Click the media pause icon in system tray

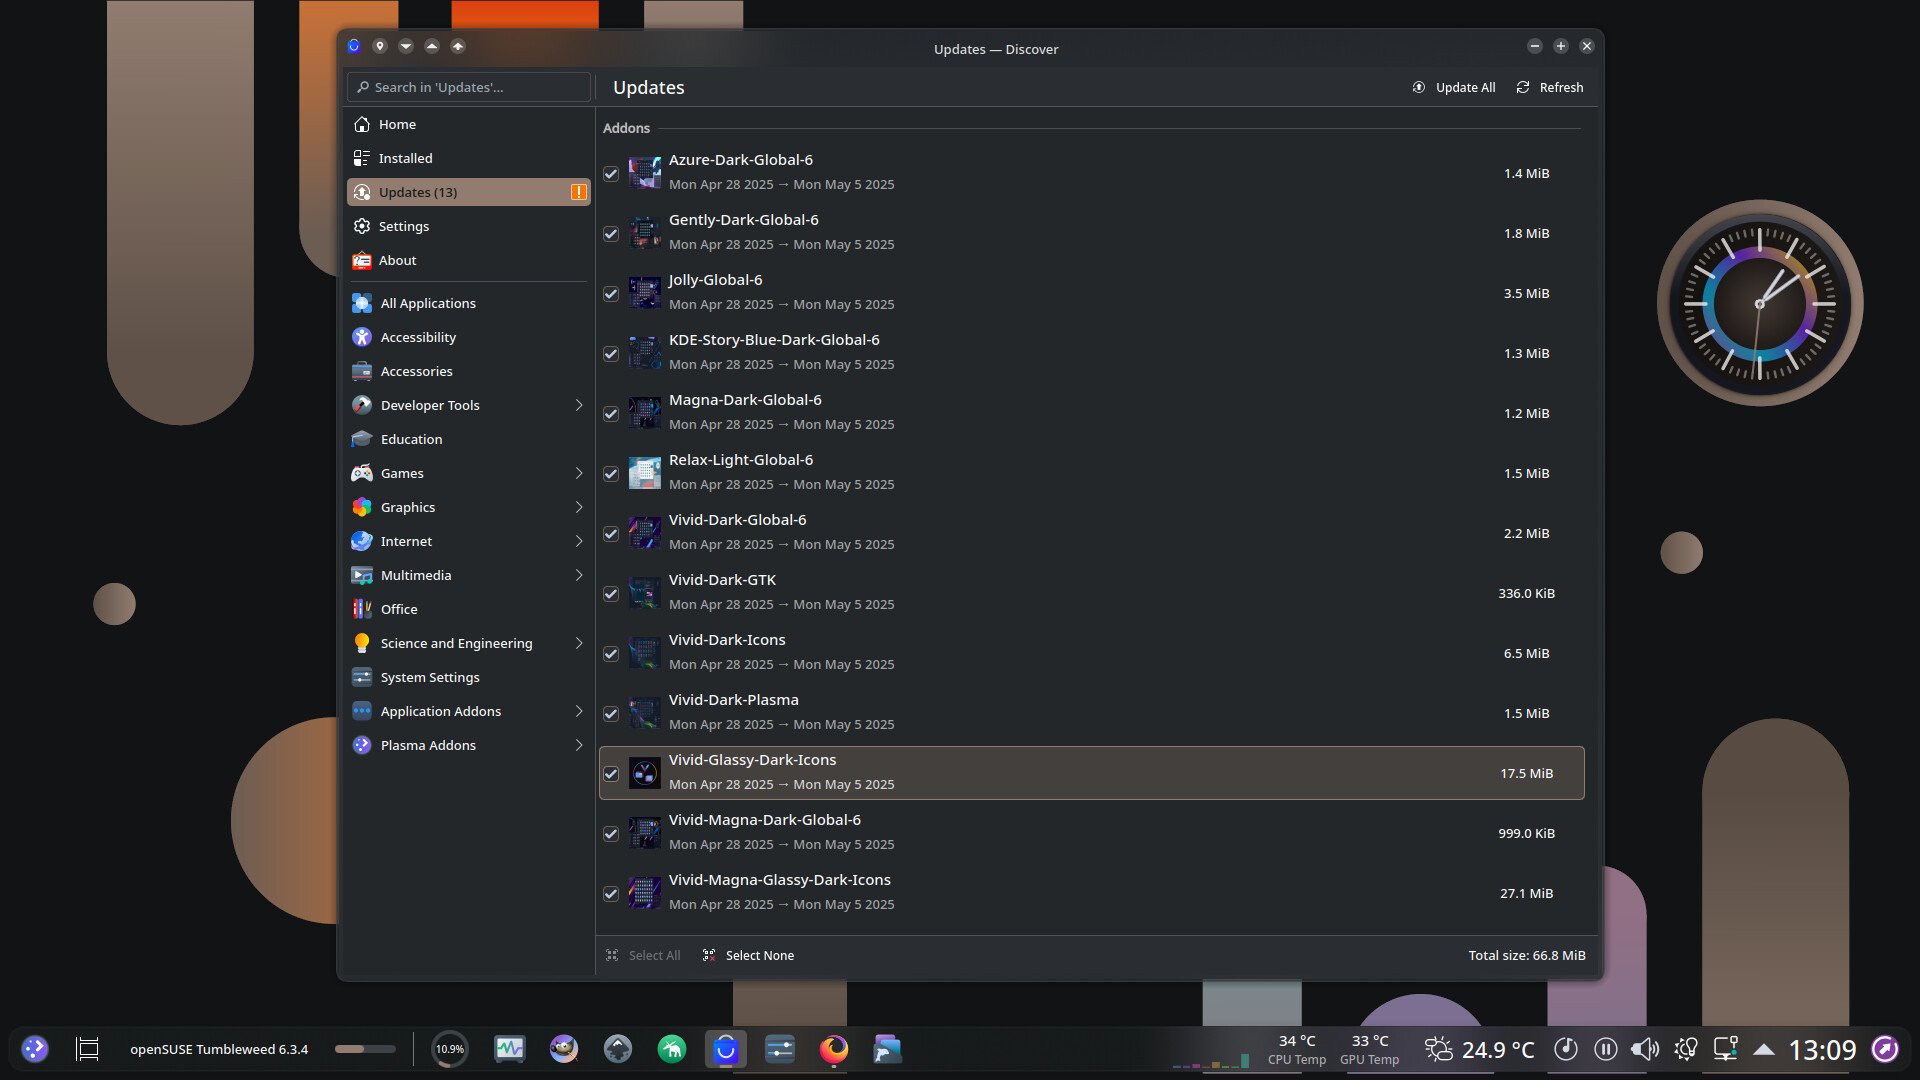[1606, 1049]
